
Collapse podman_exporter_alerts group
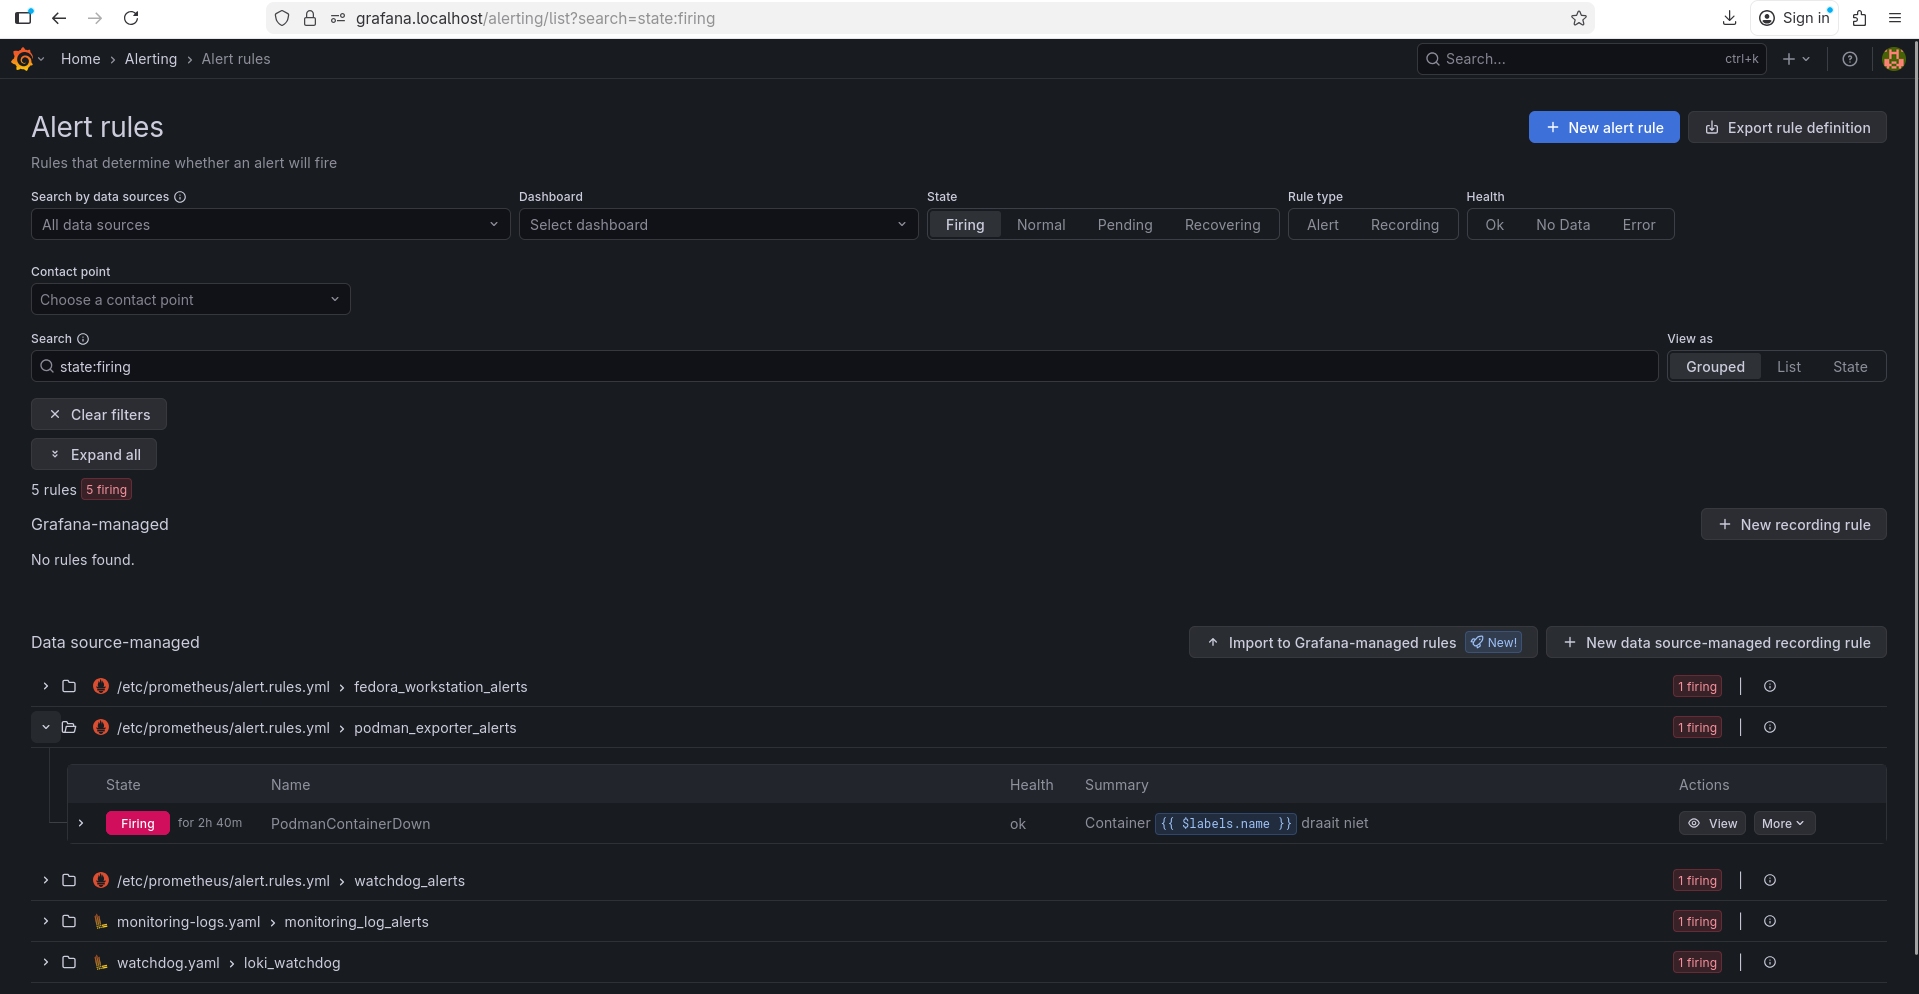pyautogui.click(x=45, y=727)
